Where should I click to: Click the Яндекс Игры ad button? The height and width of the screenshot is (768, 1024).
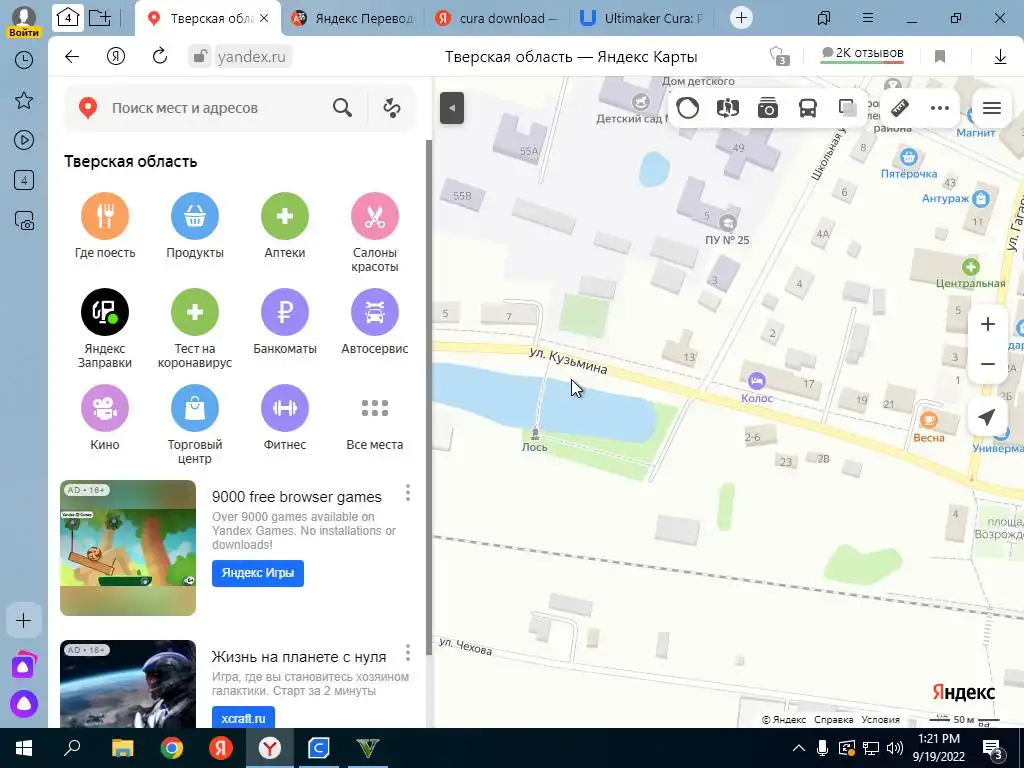(258, 573)
